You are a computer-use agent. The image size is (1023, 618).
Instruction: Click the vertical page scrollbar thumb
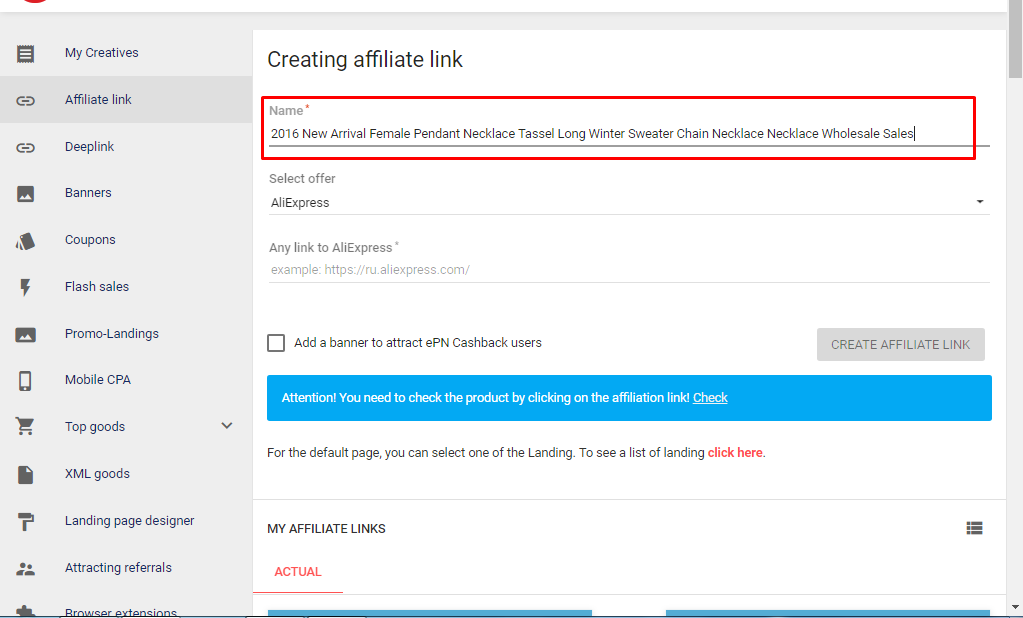pos(1015,39)
